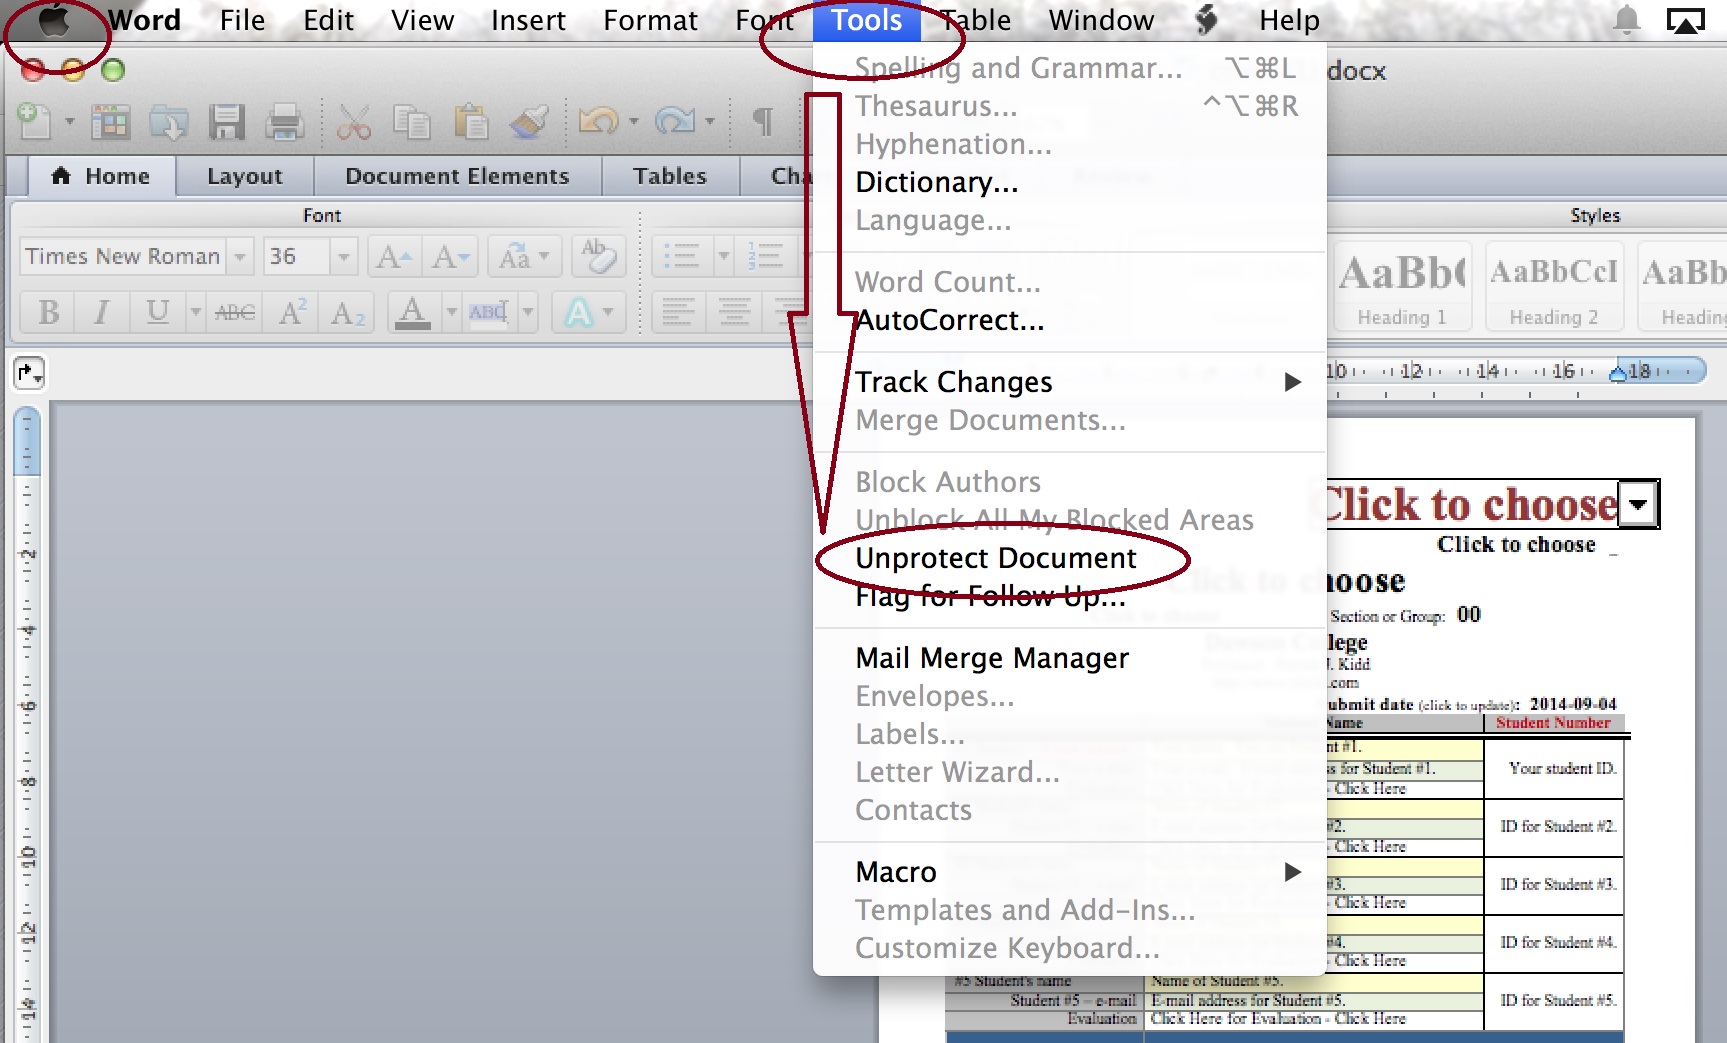1727x1043 pixels.
Task: Switch to the Tables ribbon tab
Action: [x=670, y=176]
